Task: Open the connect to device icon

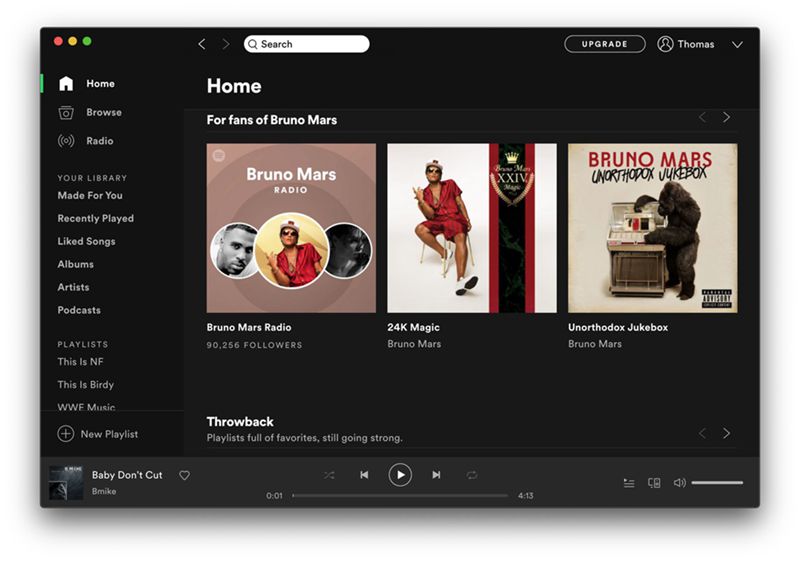Action: click(x=654, y=482)
